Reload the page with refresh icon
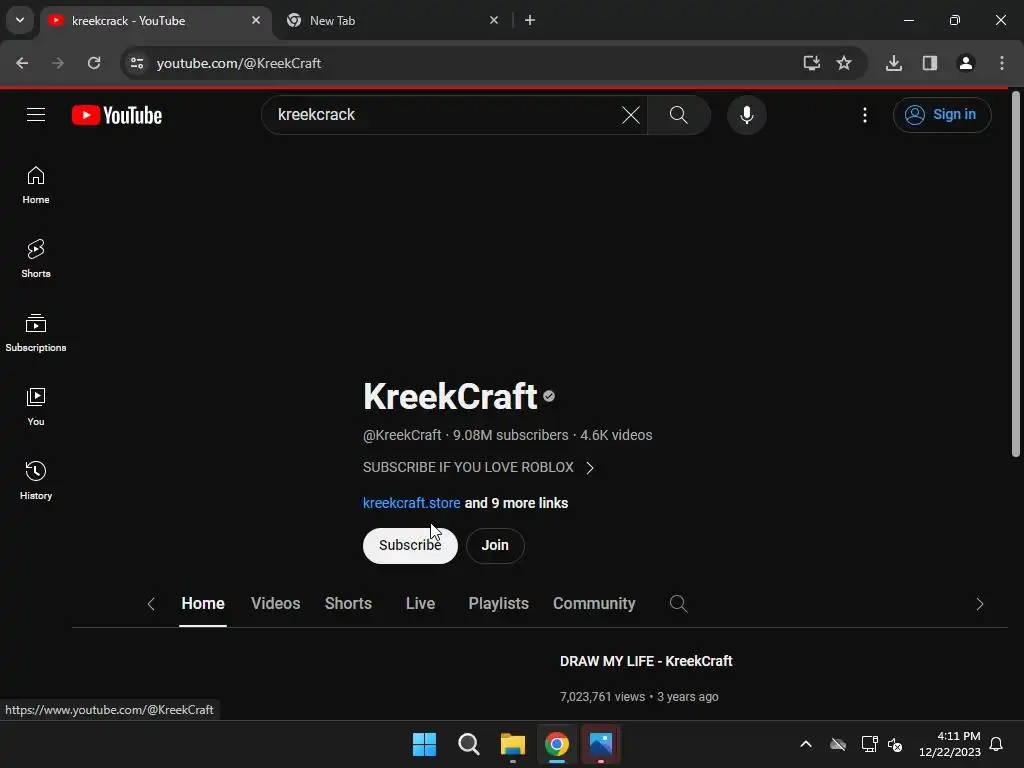The image size is (1024, 768). [x=94, y=63]
